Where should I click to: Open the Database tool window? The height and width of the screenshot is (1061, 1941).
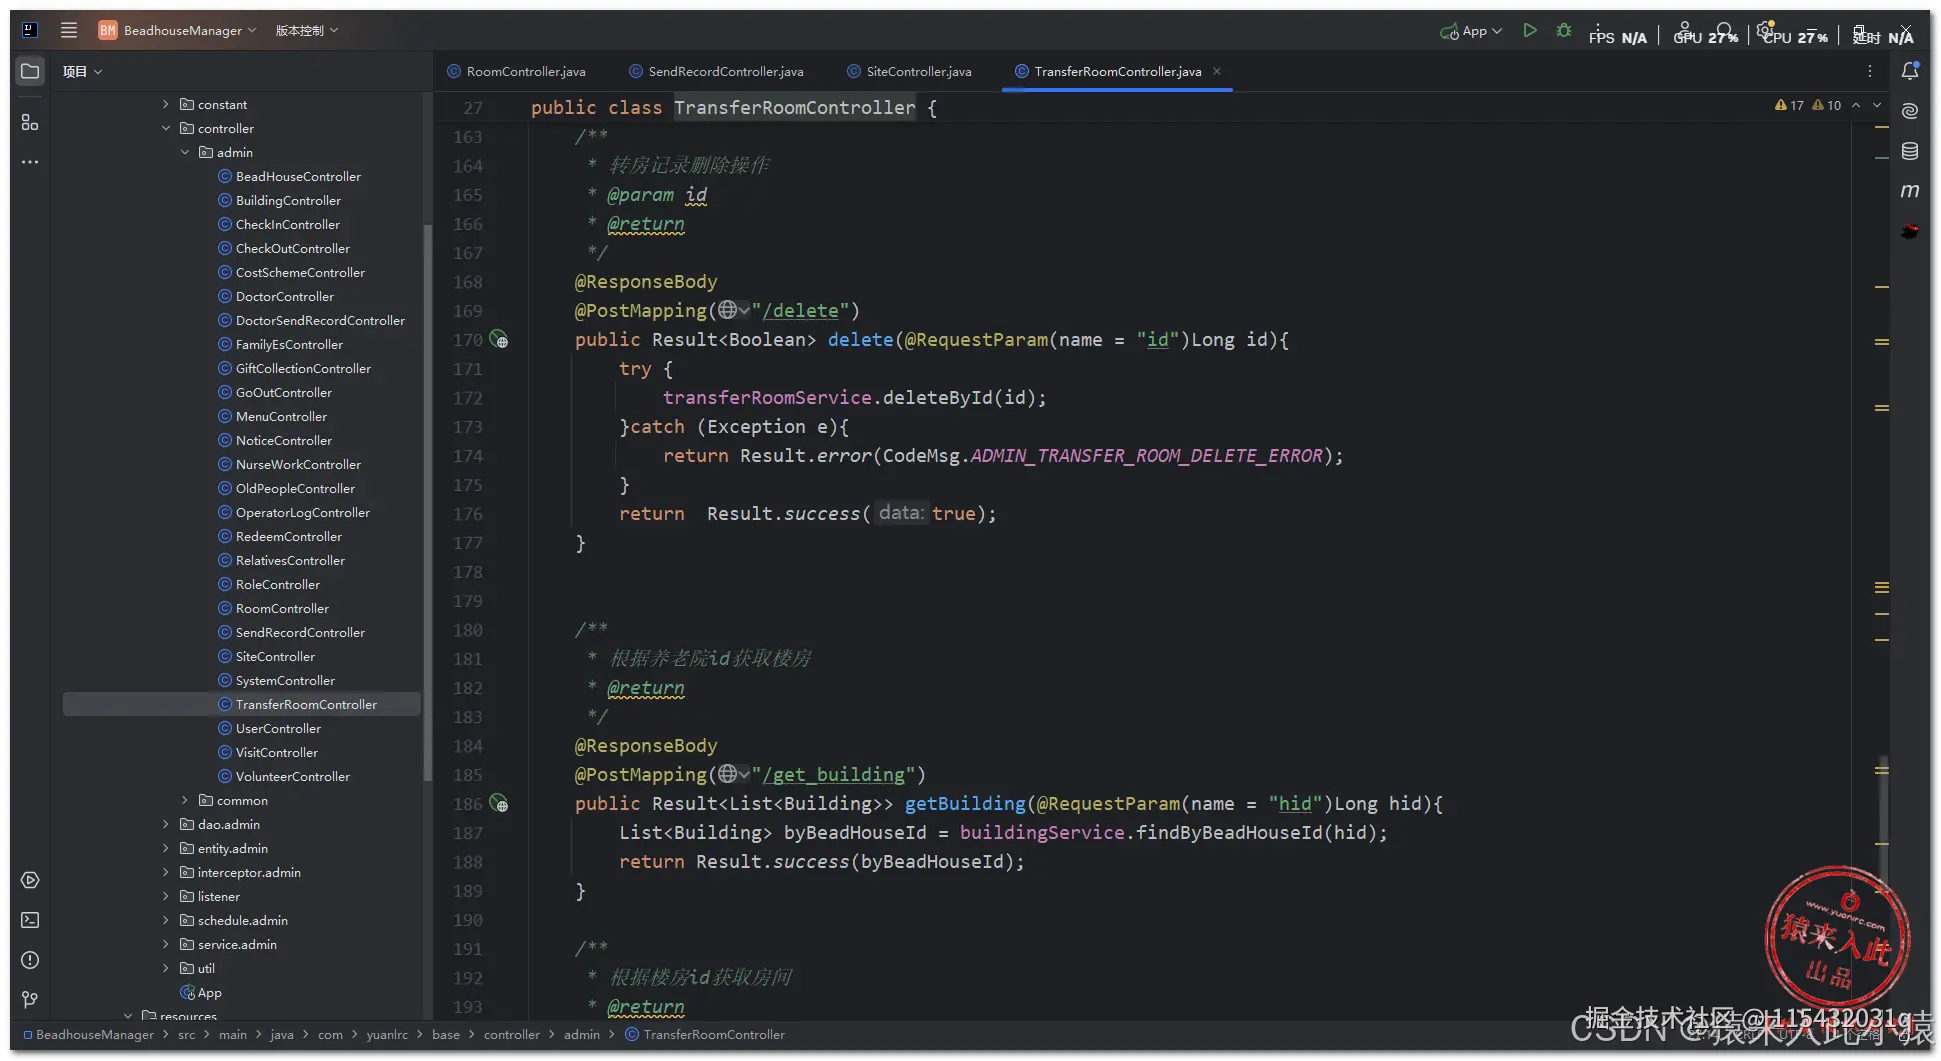1909,151
